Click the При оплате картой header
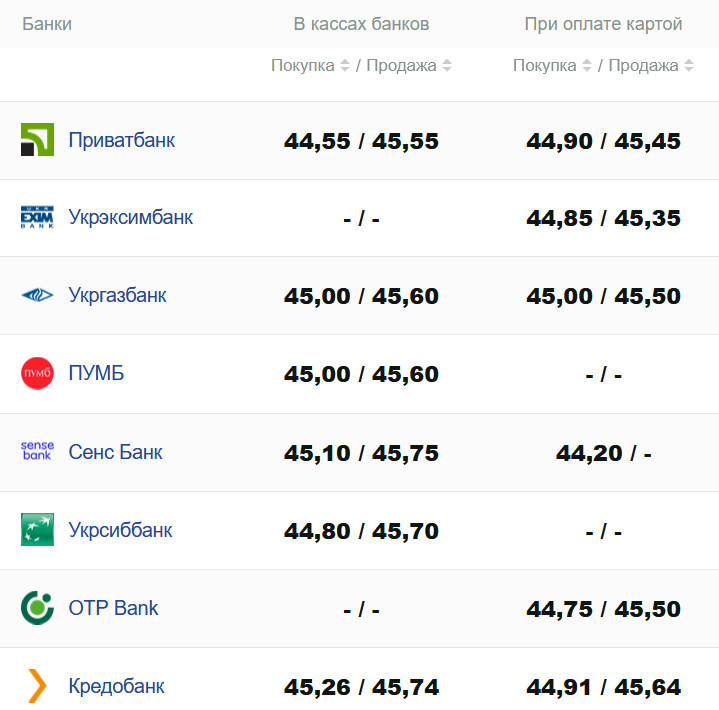This screenshot has width=719, height=710. (x=603, y=24)
